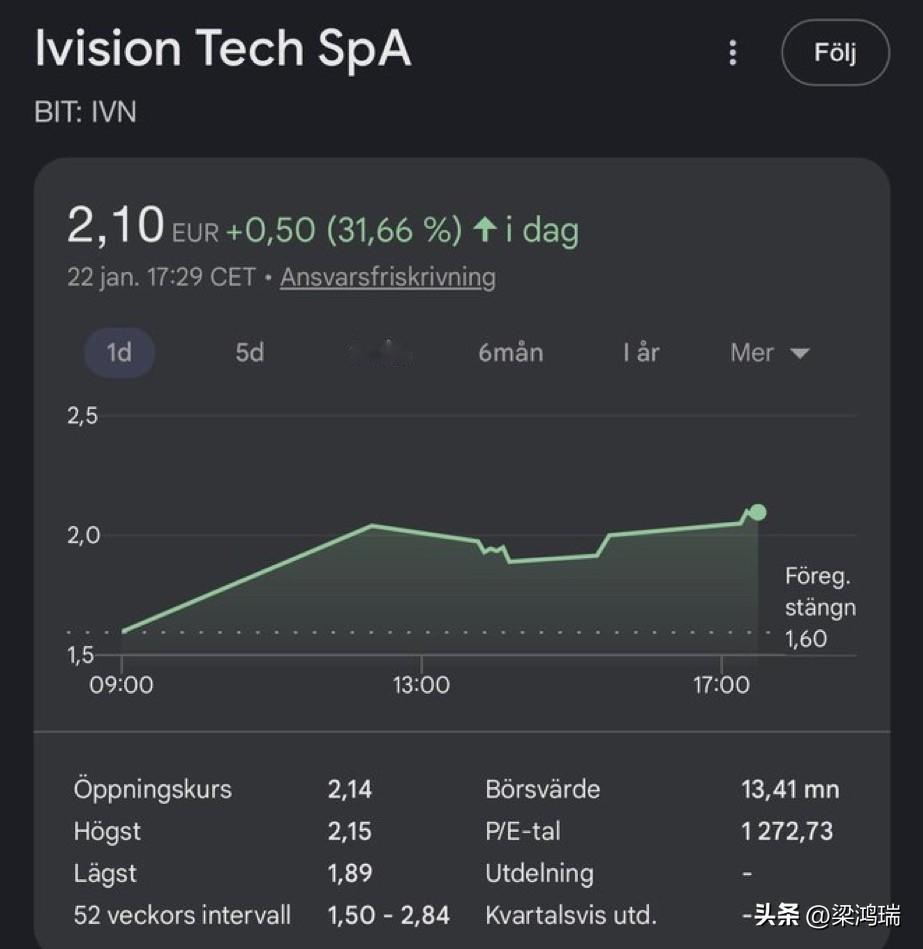Click the Börsvärde market cap value
The image size is (923, 949).
tap(789, 789)
